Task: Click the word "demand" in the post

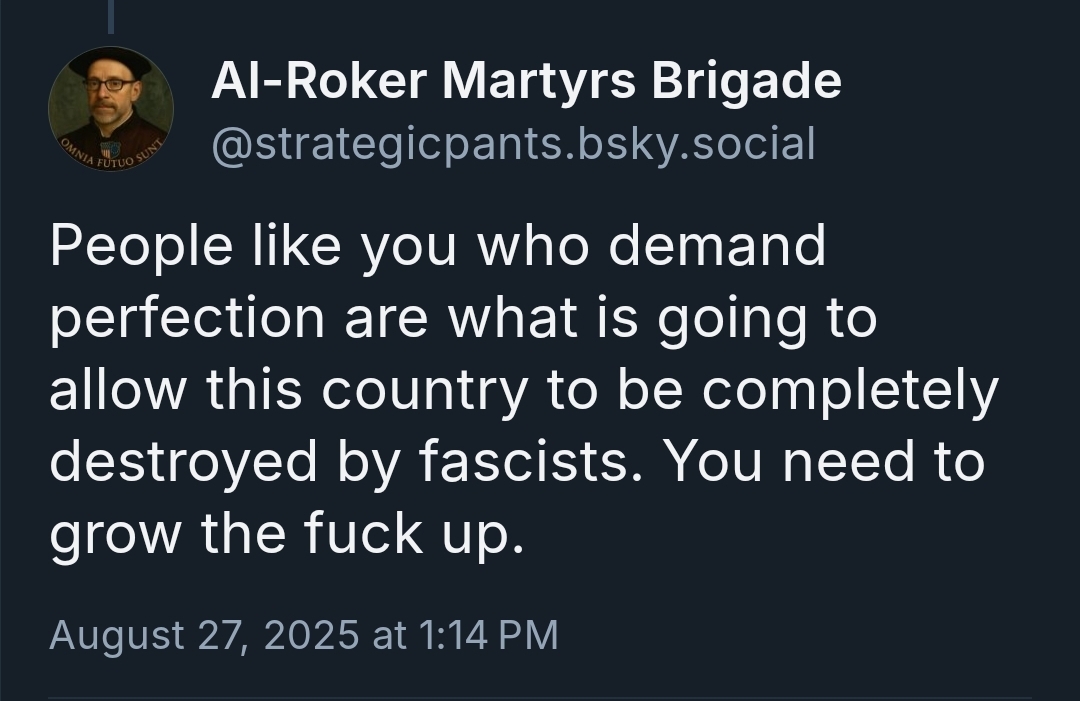Action: tap(716, 247)
